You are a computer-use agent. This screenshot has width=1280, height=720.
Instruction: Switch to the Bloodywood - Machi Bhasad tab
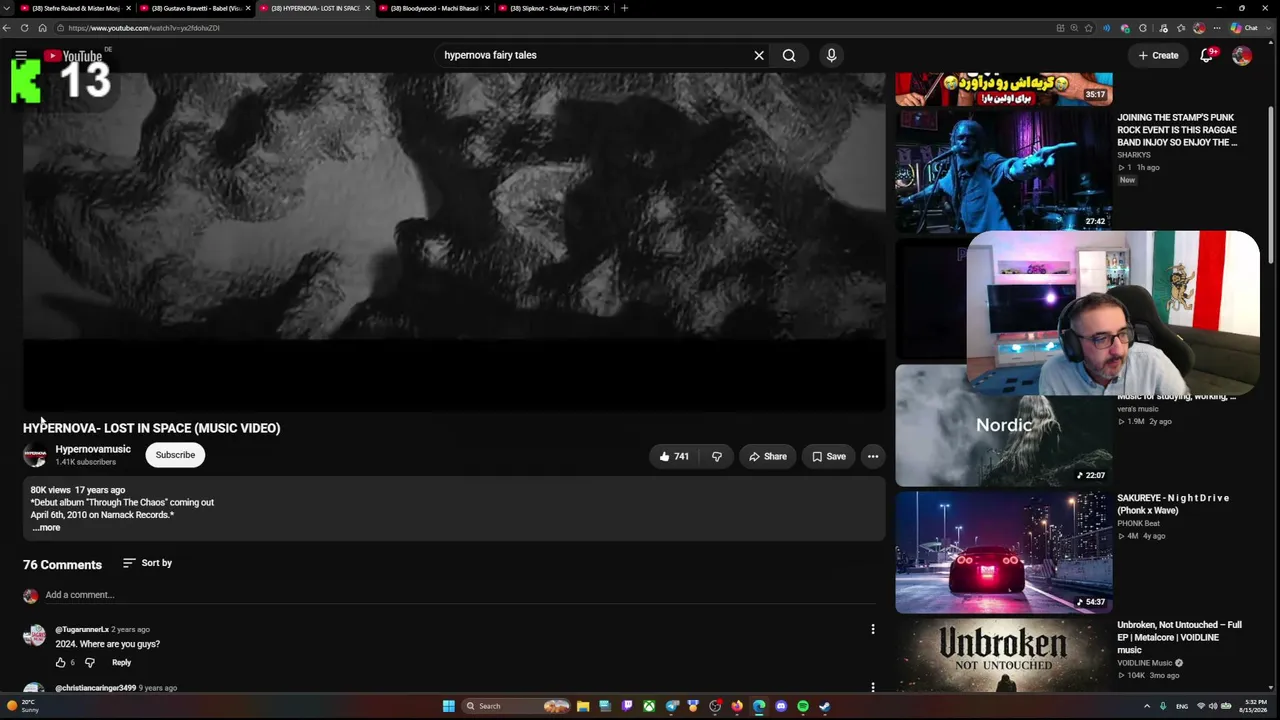tap(434, 8)
